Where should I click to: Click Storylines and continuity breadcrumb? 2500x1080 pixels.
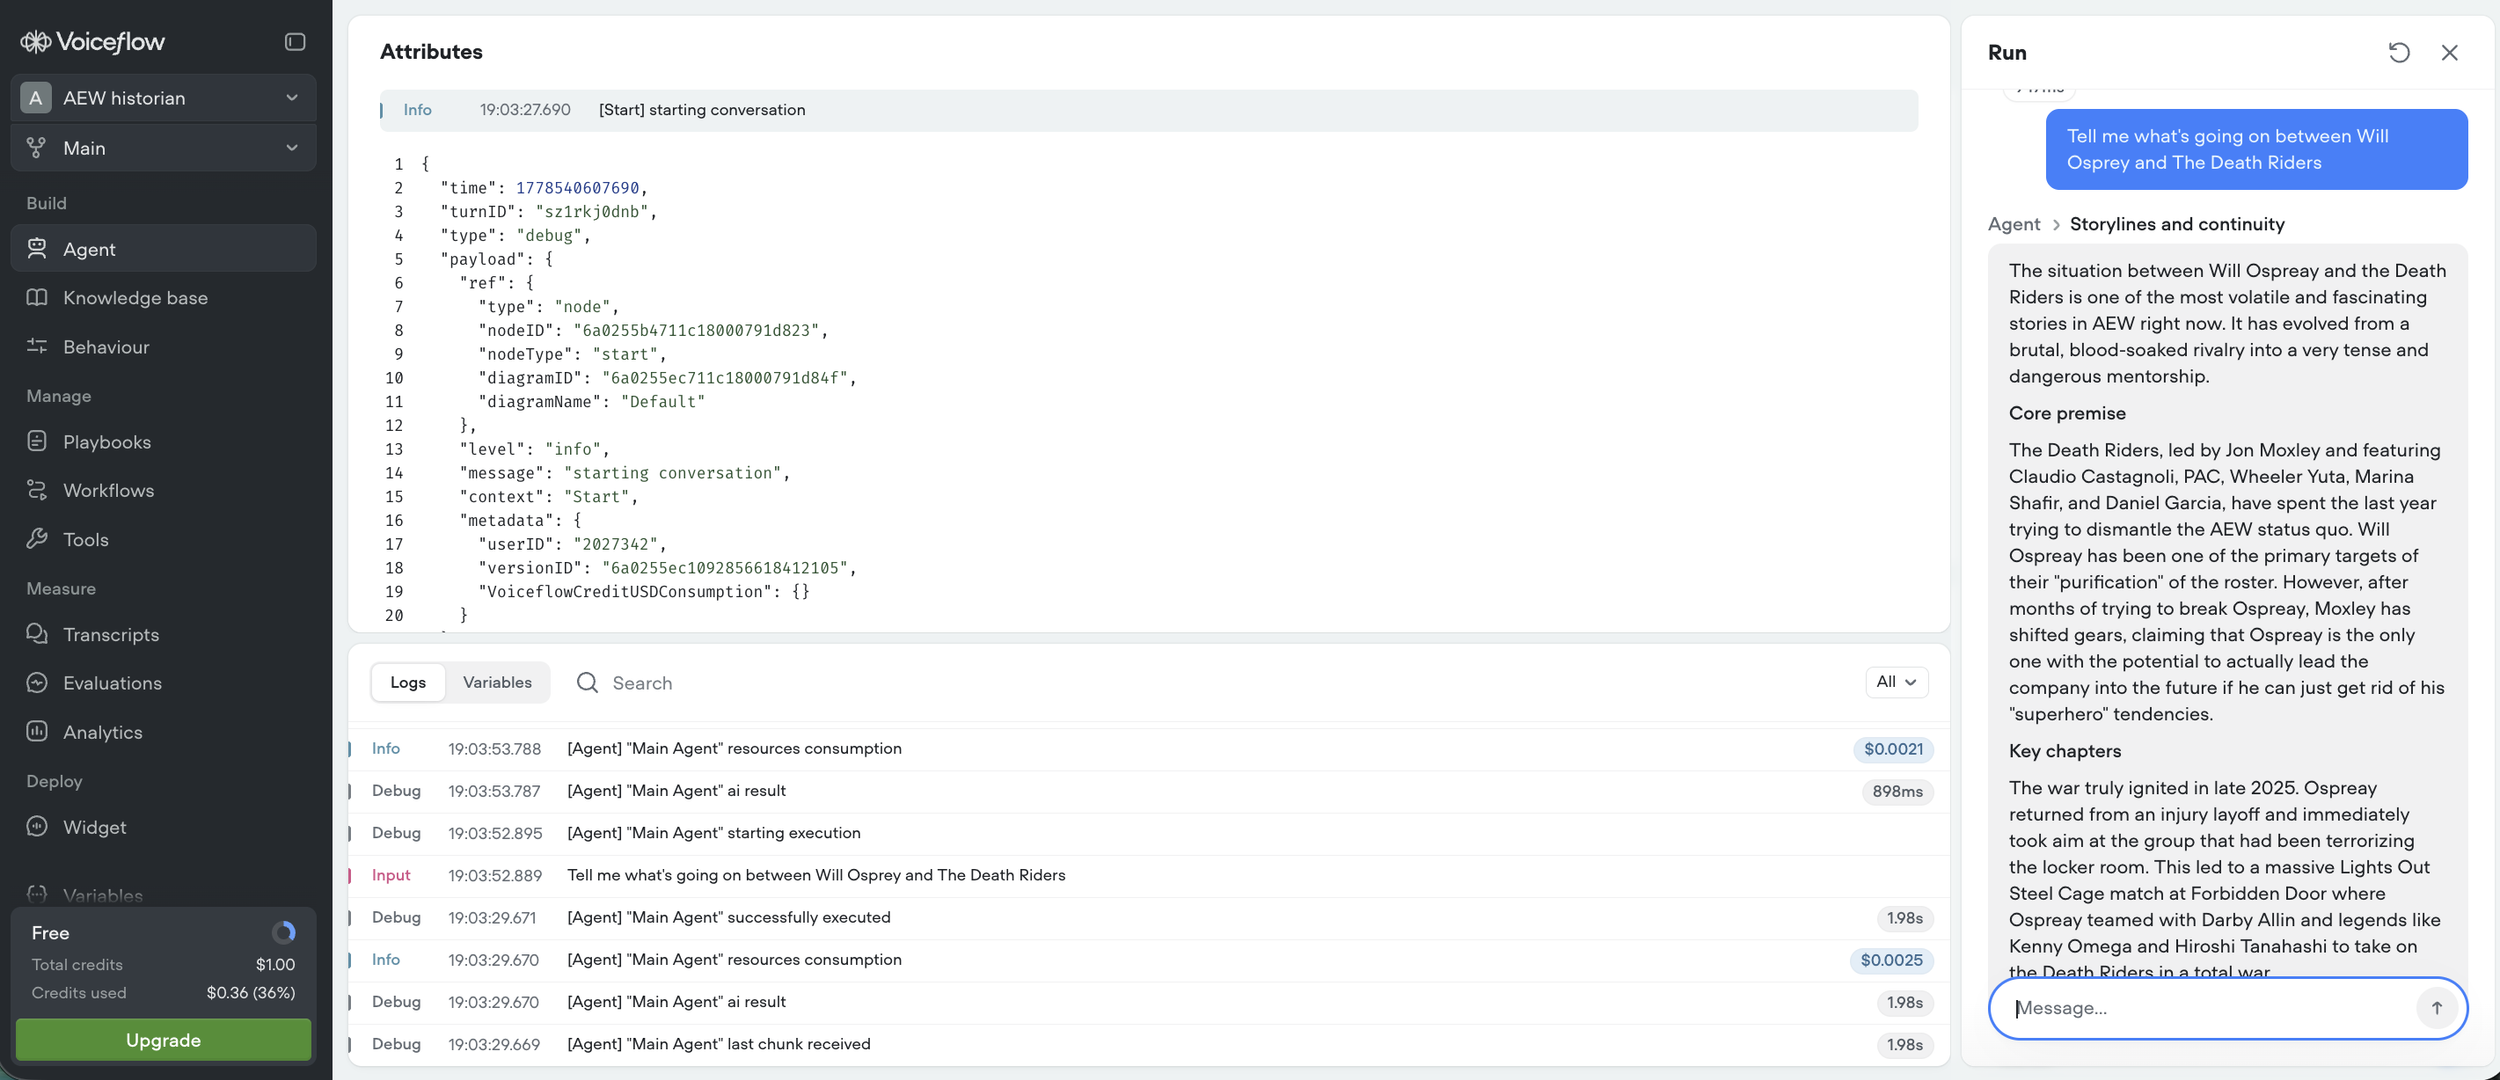click(x=2177, y=224)
